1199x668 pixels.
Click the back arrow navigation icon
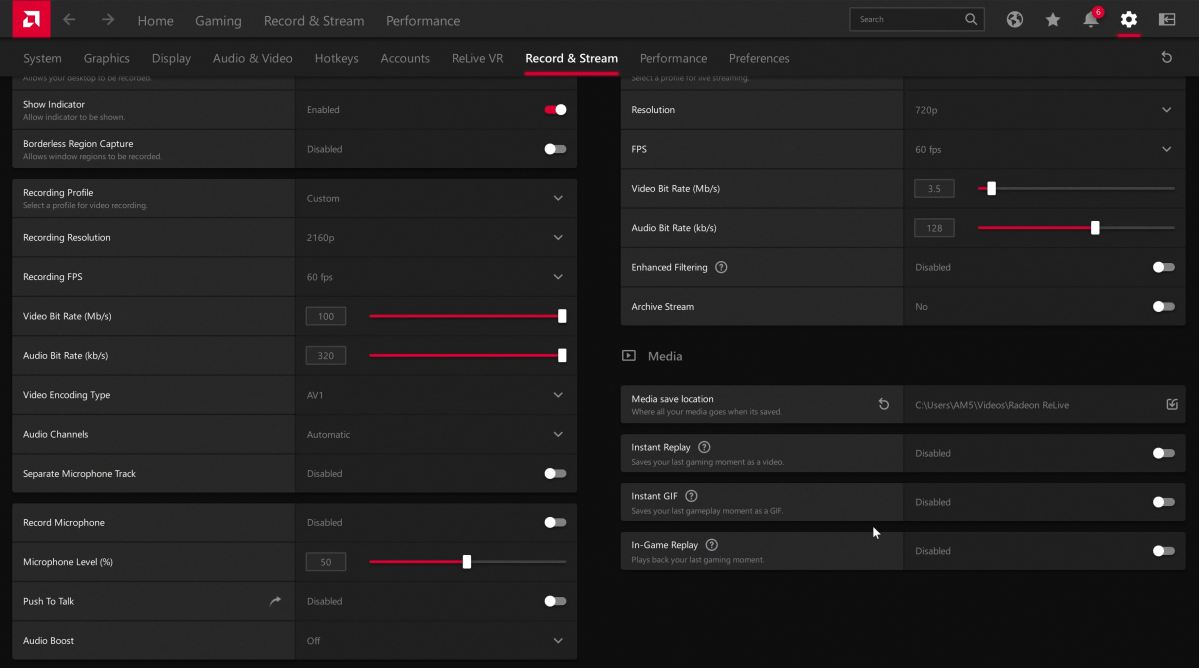pyautogui.click(x=69, y=20)
